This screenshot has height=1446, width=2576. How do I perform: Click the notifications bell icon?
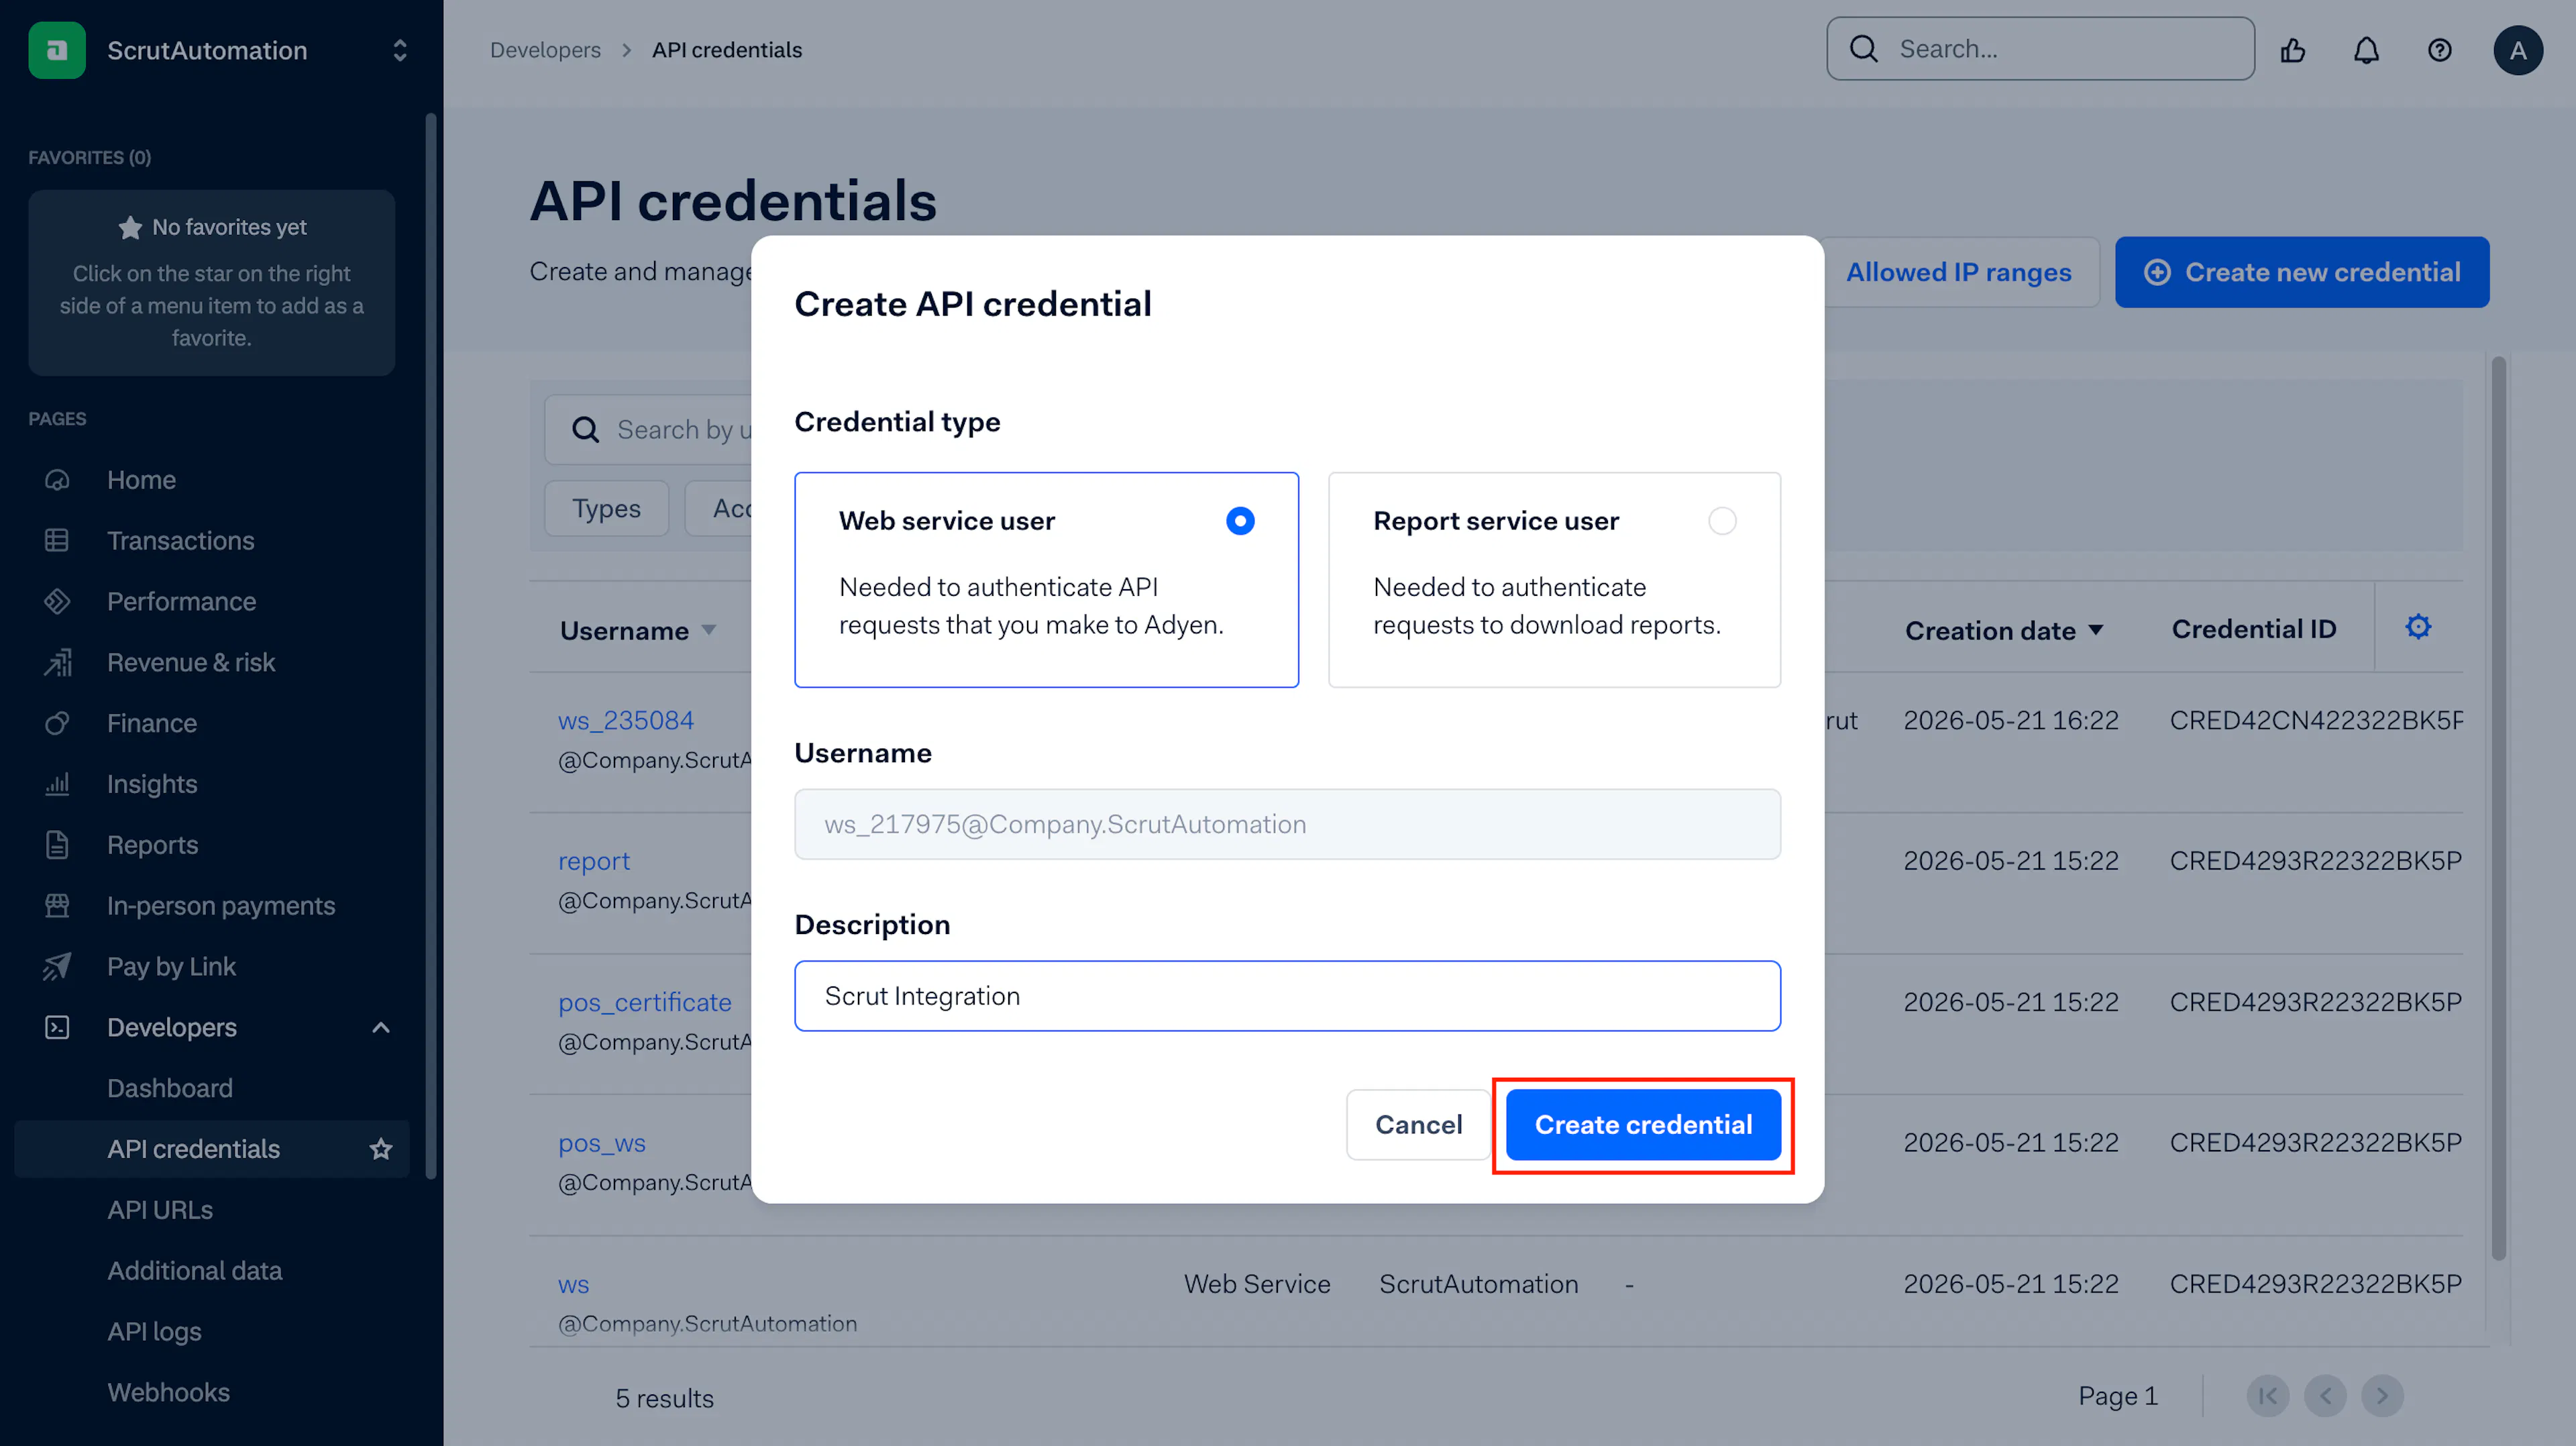pyautogui.click(x=2366, y=50)
